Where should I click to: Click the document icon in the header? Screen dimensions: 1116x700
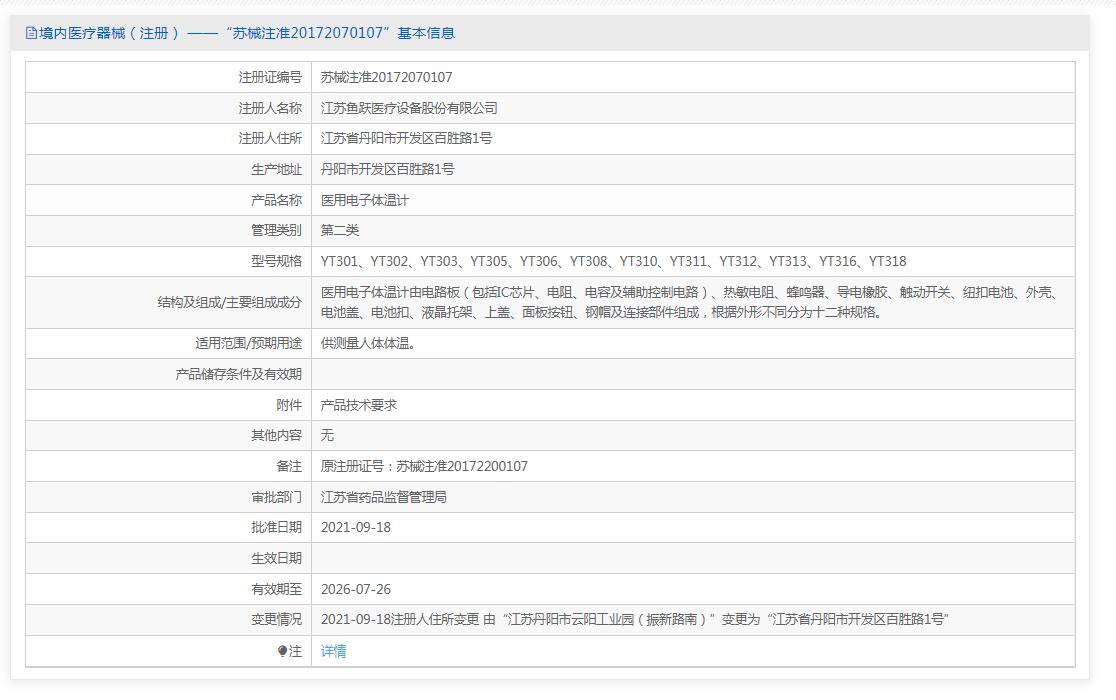[31, 33]
